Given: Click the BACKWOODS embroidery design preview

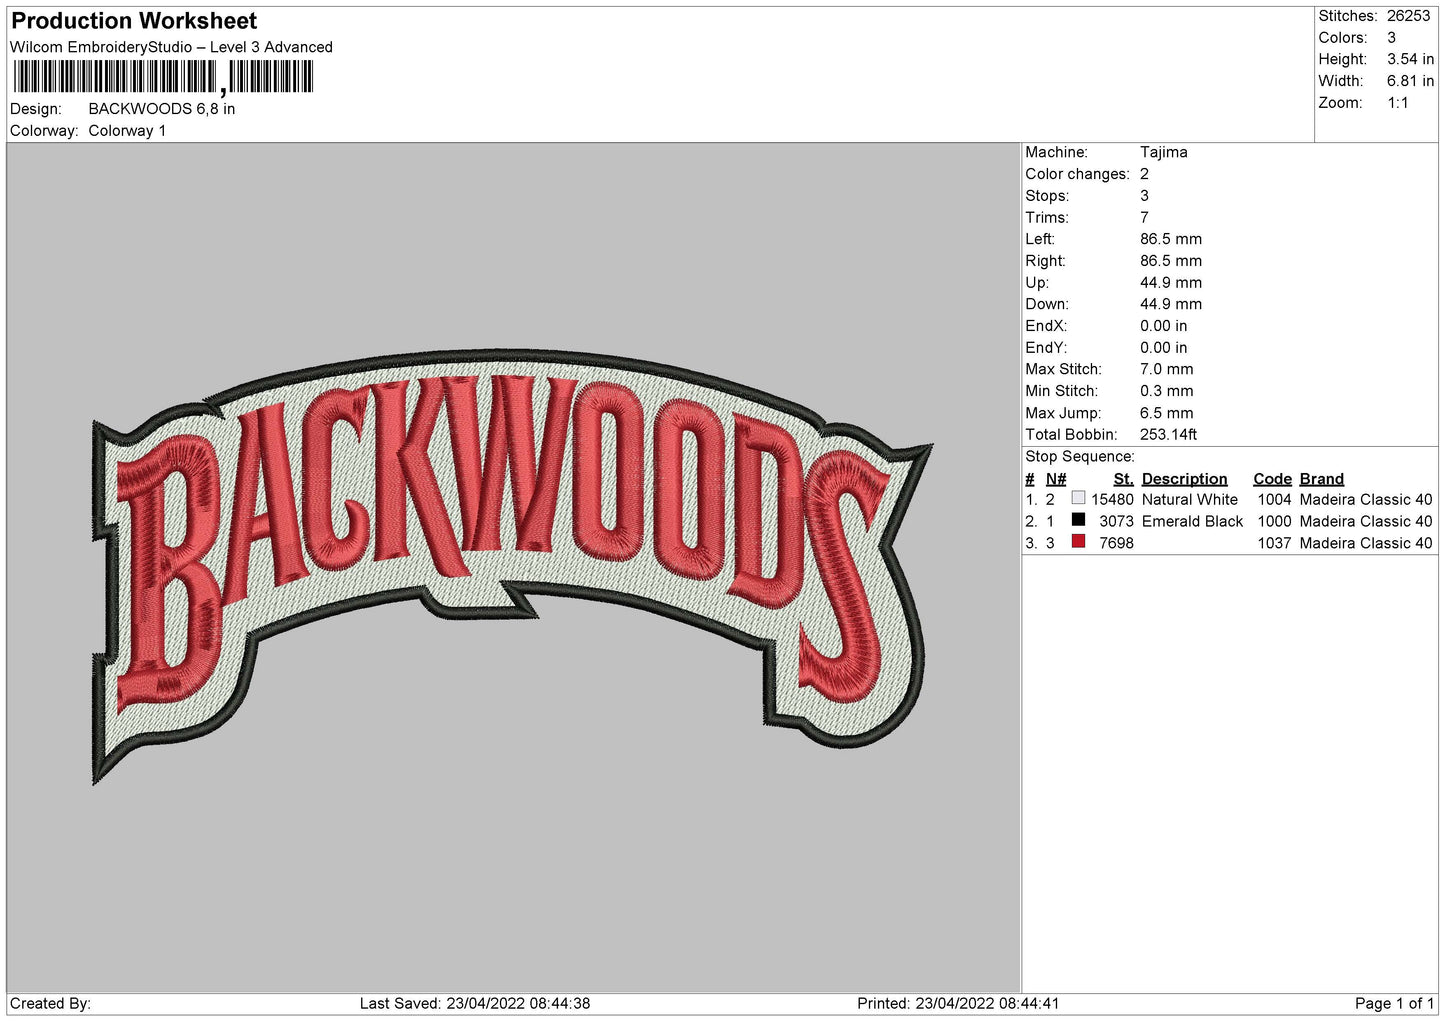Looking at the screenshot, I should coord(512,566).
